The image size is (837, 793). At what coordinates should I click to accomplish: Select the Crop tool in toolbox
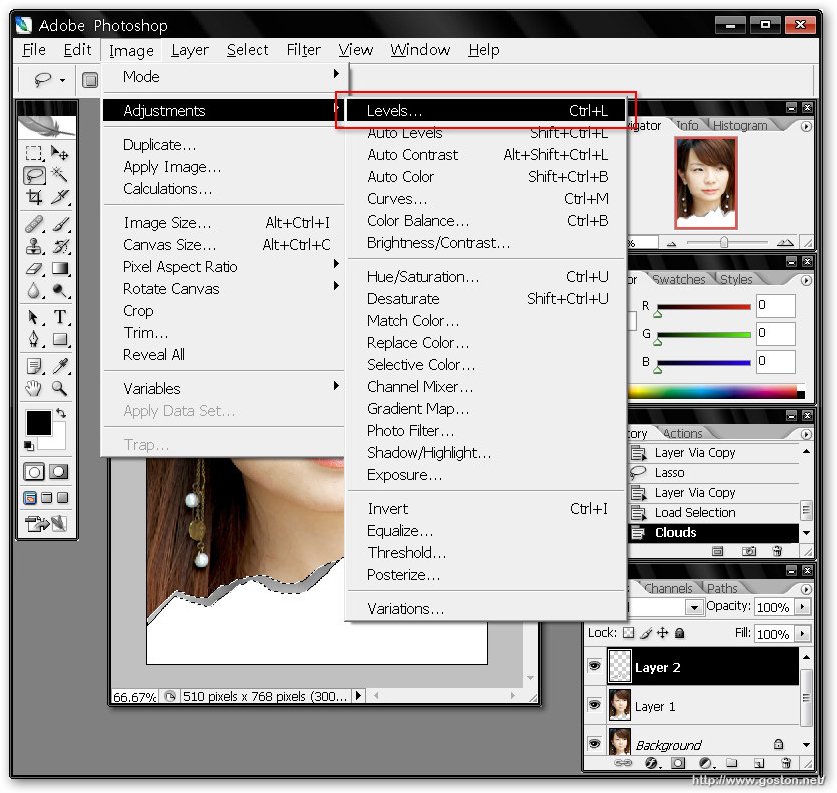34,198
